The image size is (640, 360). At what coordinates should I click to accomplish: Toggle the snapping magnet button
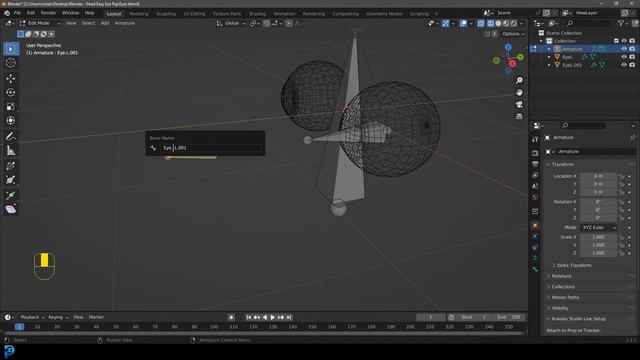click(267, 24)
